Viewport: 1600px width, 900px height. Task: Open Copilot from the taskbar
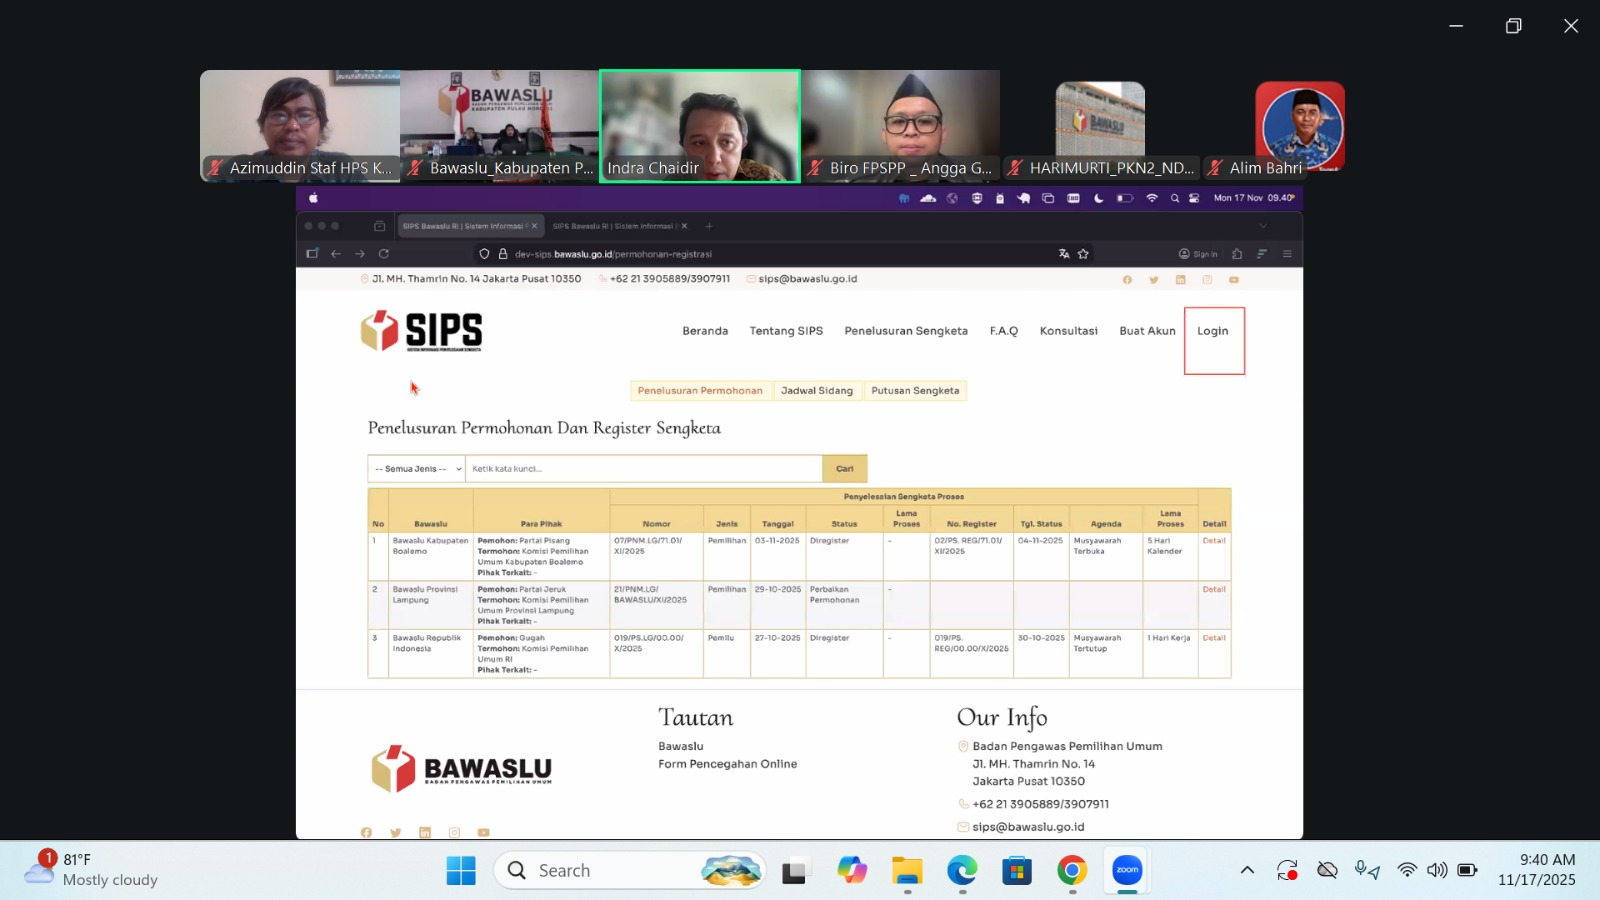[x=852, y=871]
